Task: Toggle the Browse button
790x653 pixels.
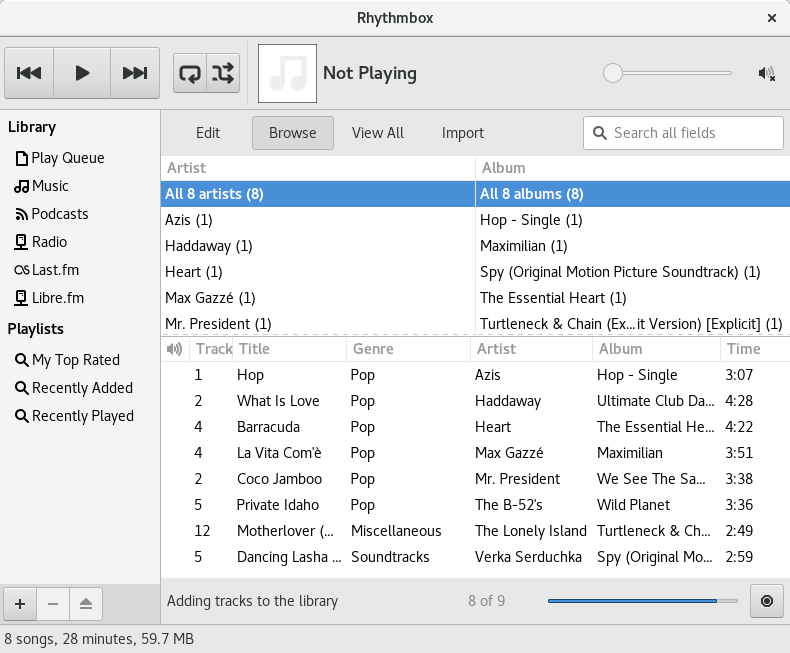Action: (293, 133)
